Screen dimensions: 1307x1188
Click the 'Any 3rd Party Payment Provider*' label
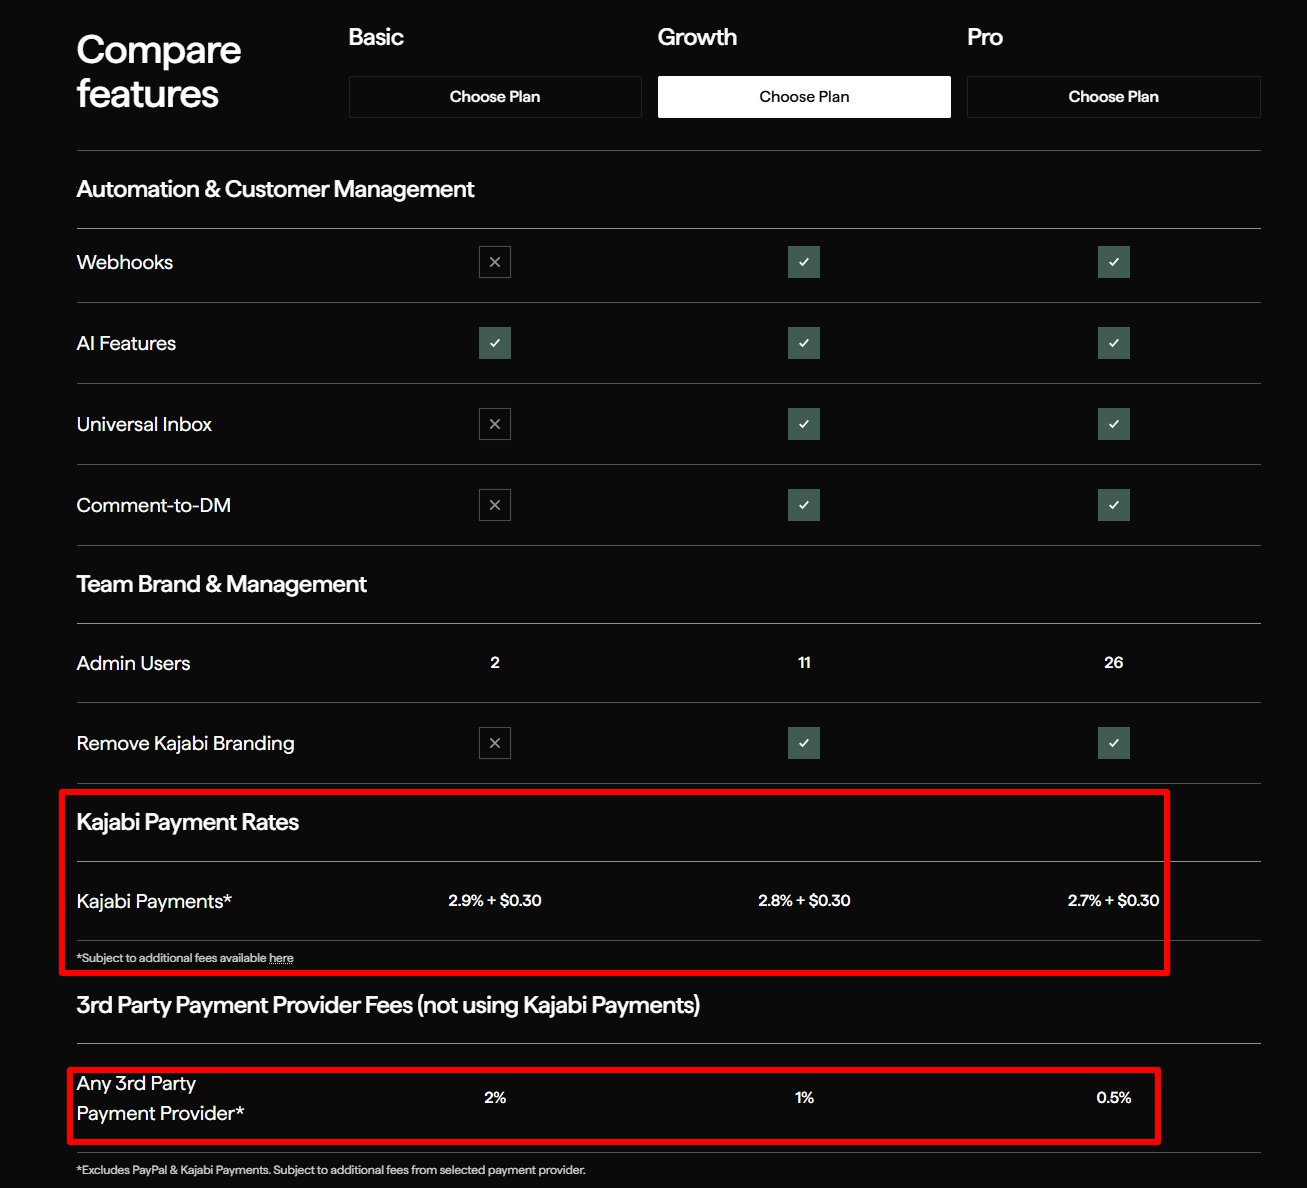[160, 1098]
